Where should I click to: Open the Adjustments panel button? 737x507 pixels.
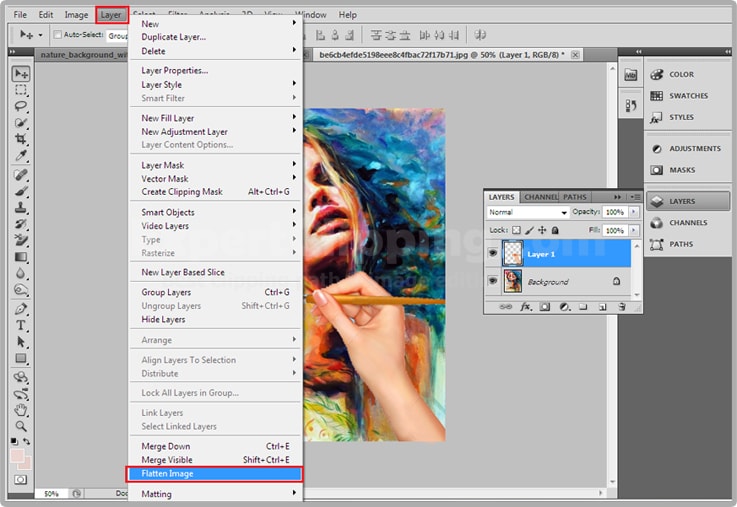pyautogui.click(x=688, y=148)
